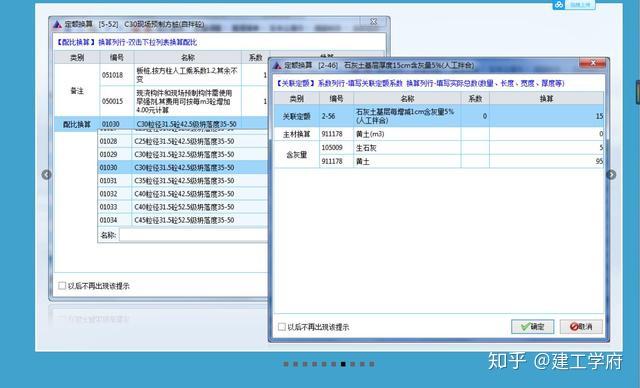The image size is (640, 388).
Task: Click the app logo icon of the 2-46 dialog
Action: (278, 65)
